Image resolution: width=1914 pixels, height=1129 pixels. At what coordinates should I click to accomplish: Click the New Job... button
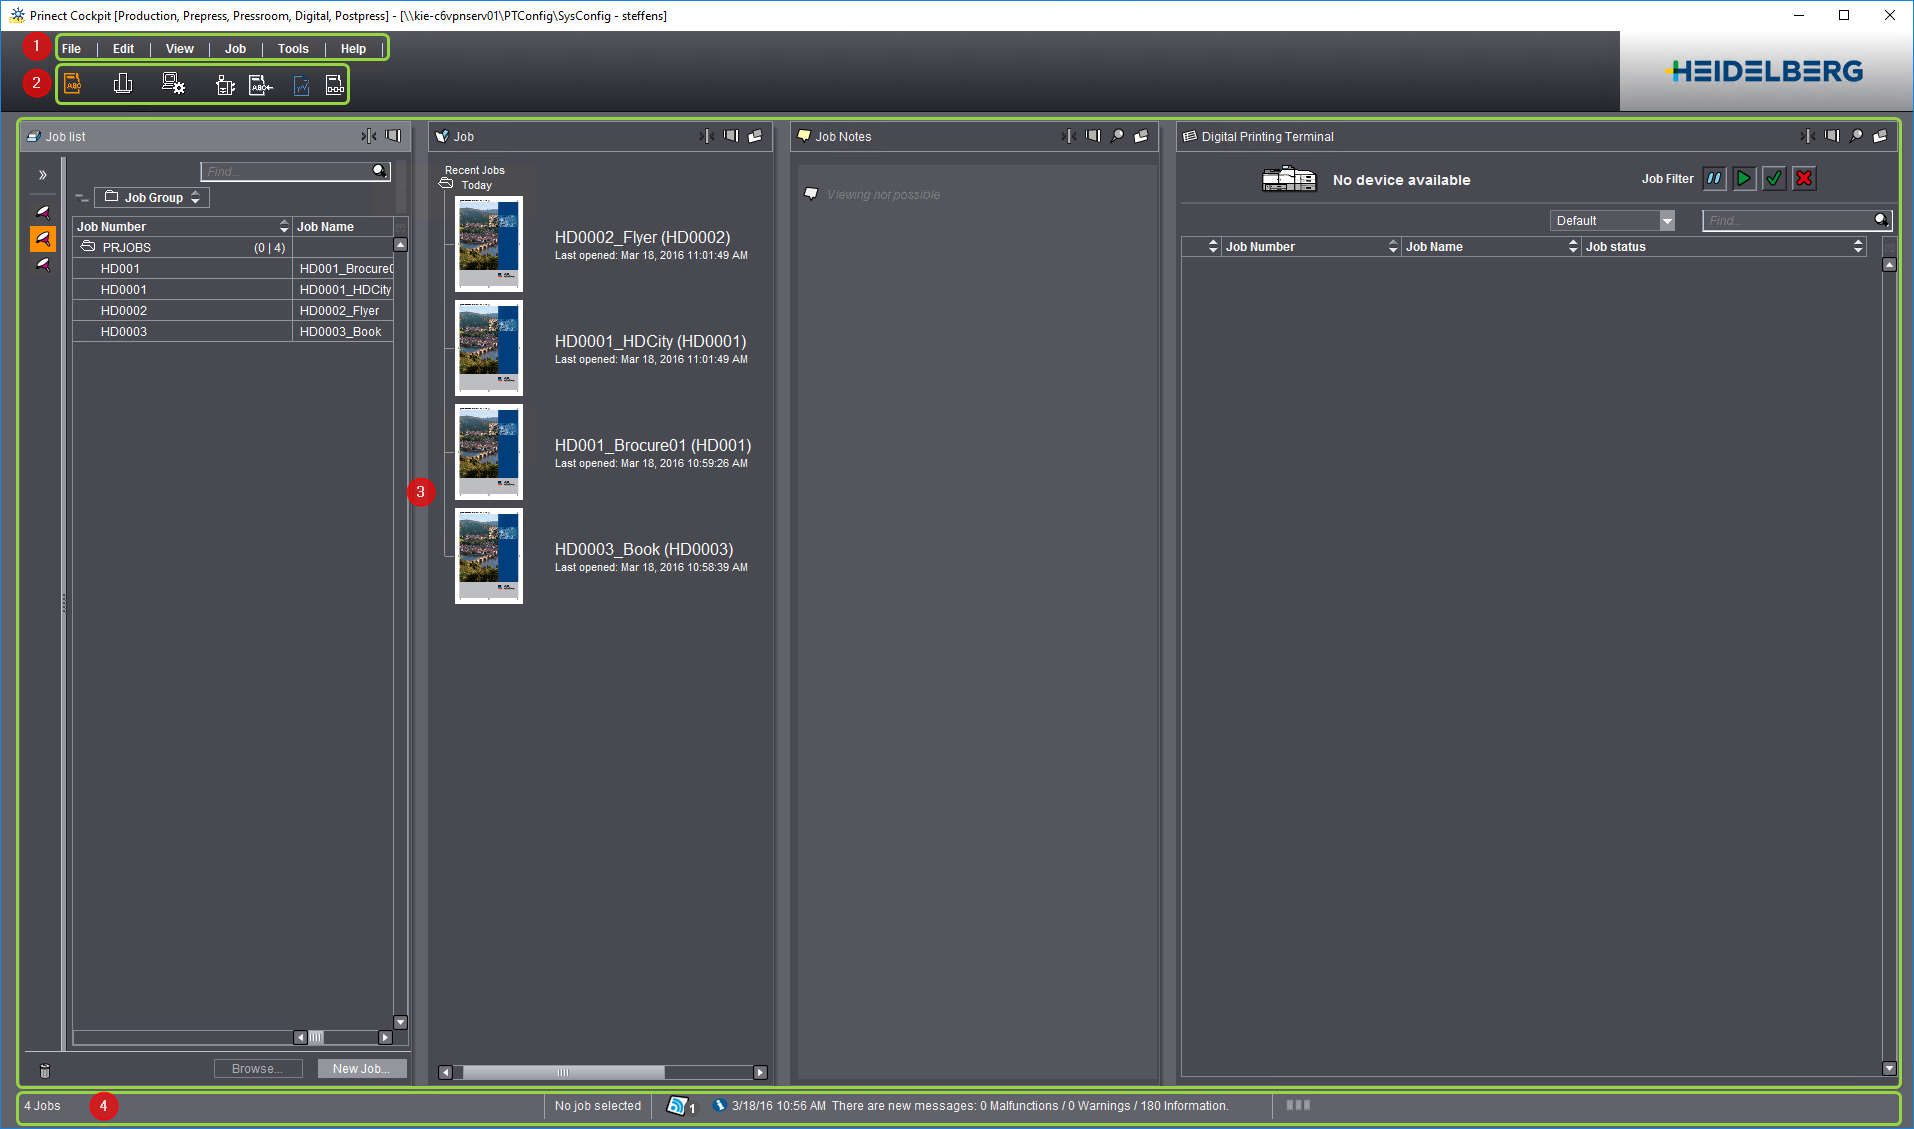[x=361, y=1069]
